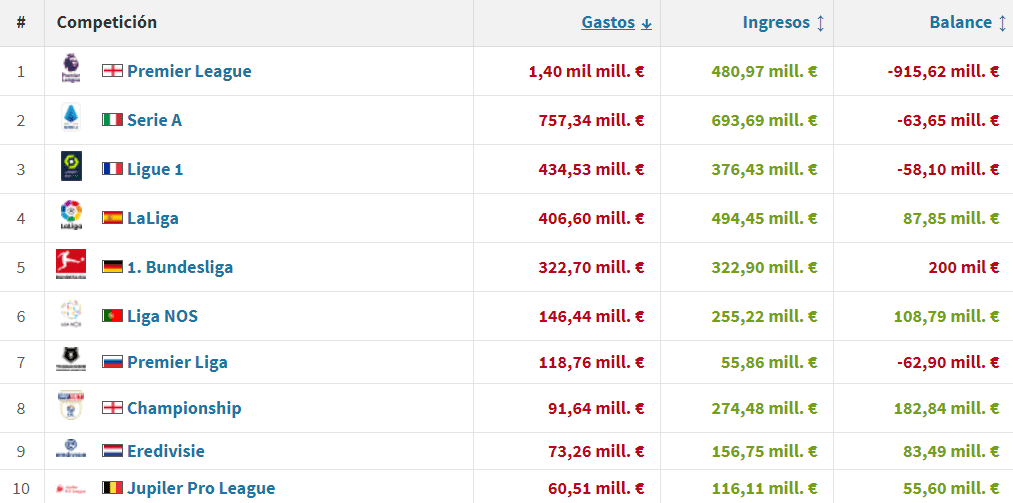This screenshot has width=1013, height=503.
Task: Open the Russian Premier Liga link
Action: pos(177,362)
